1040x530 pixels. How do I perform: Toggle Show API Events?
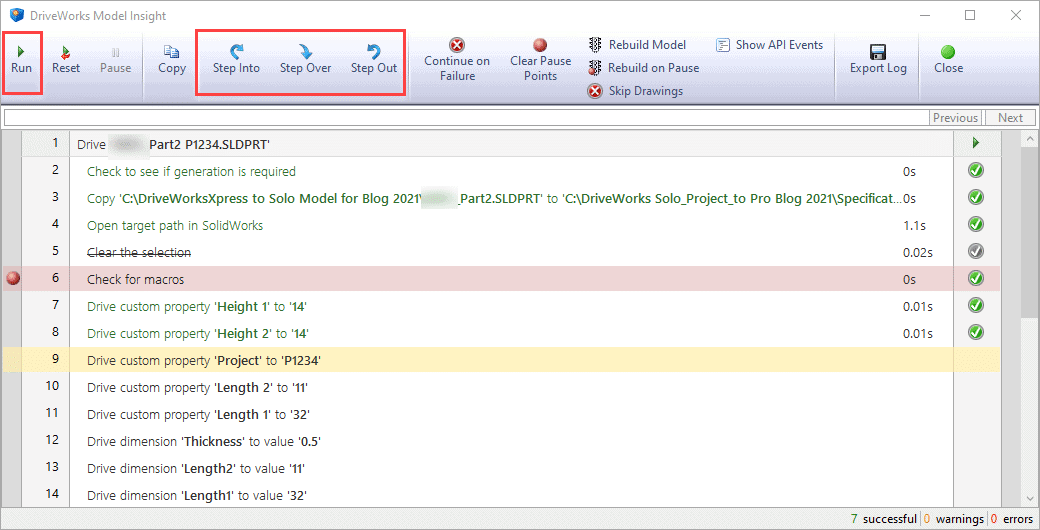pyautogui.click(x=769, y=45)
